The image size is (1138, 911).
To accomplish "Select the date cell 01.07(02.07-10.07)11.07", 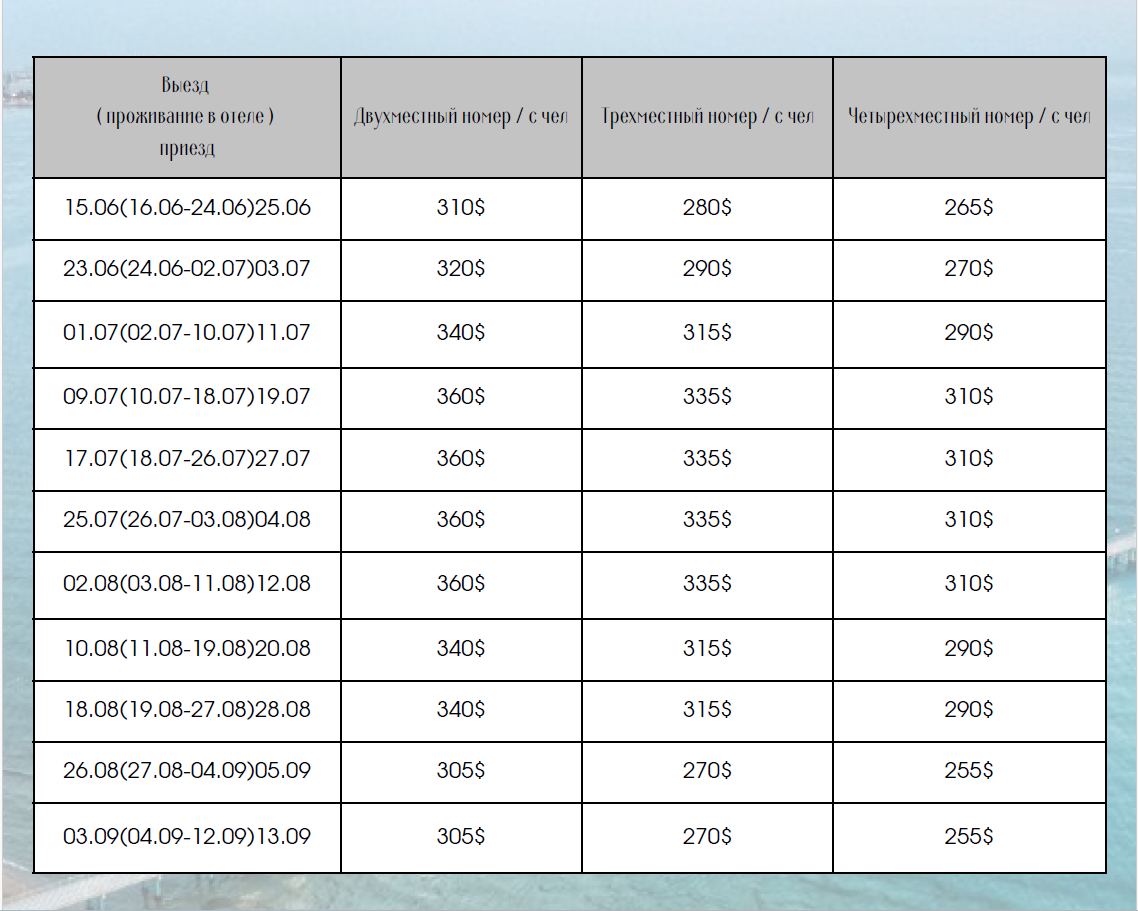I will pyautogui.click(x=187, y=333).
